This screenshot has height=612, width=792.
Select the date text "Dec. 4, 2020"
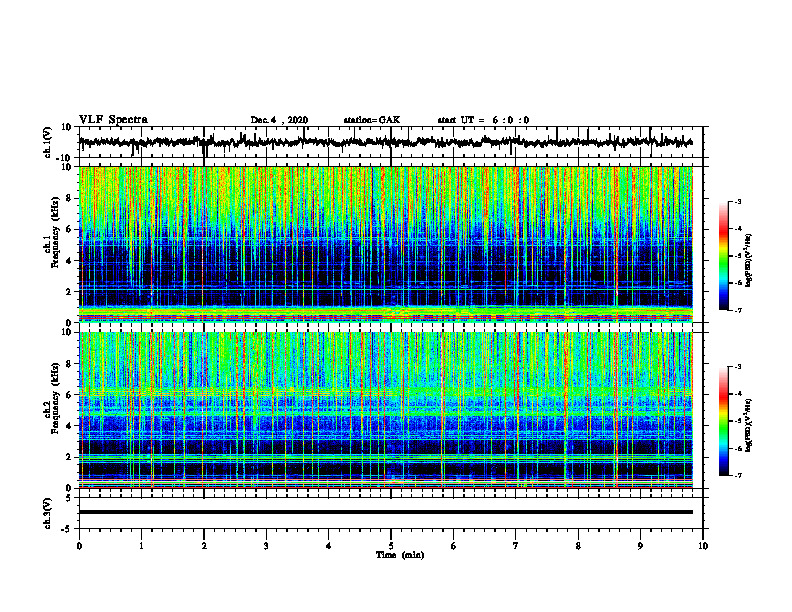[x=279, y=120]
